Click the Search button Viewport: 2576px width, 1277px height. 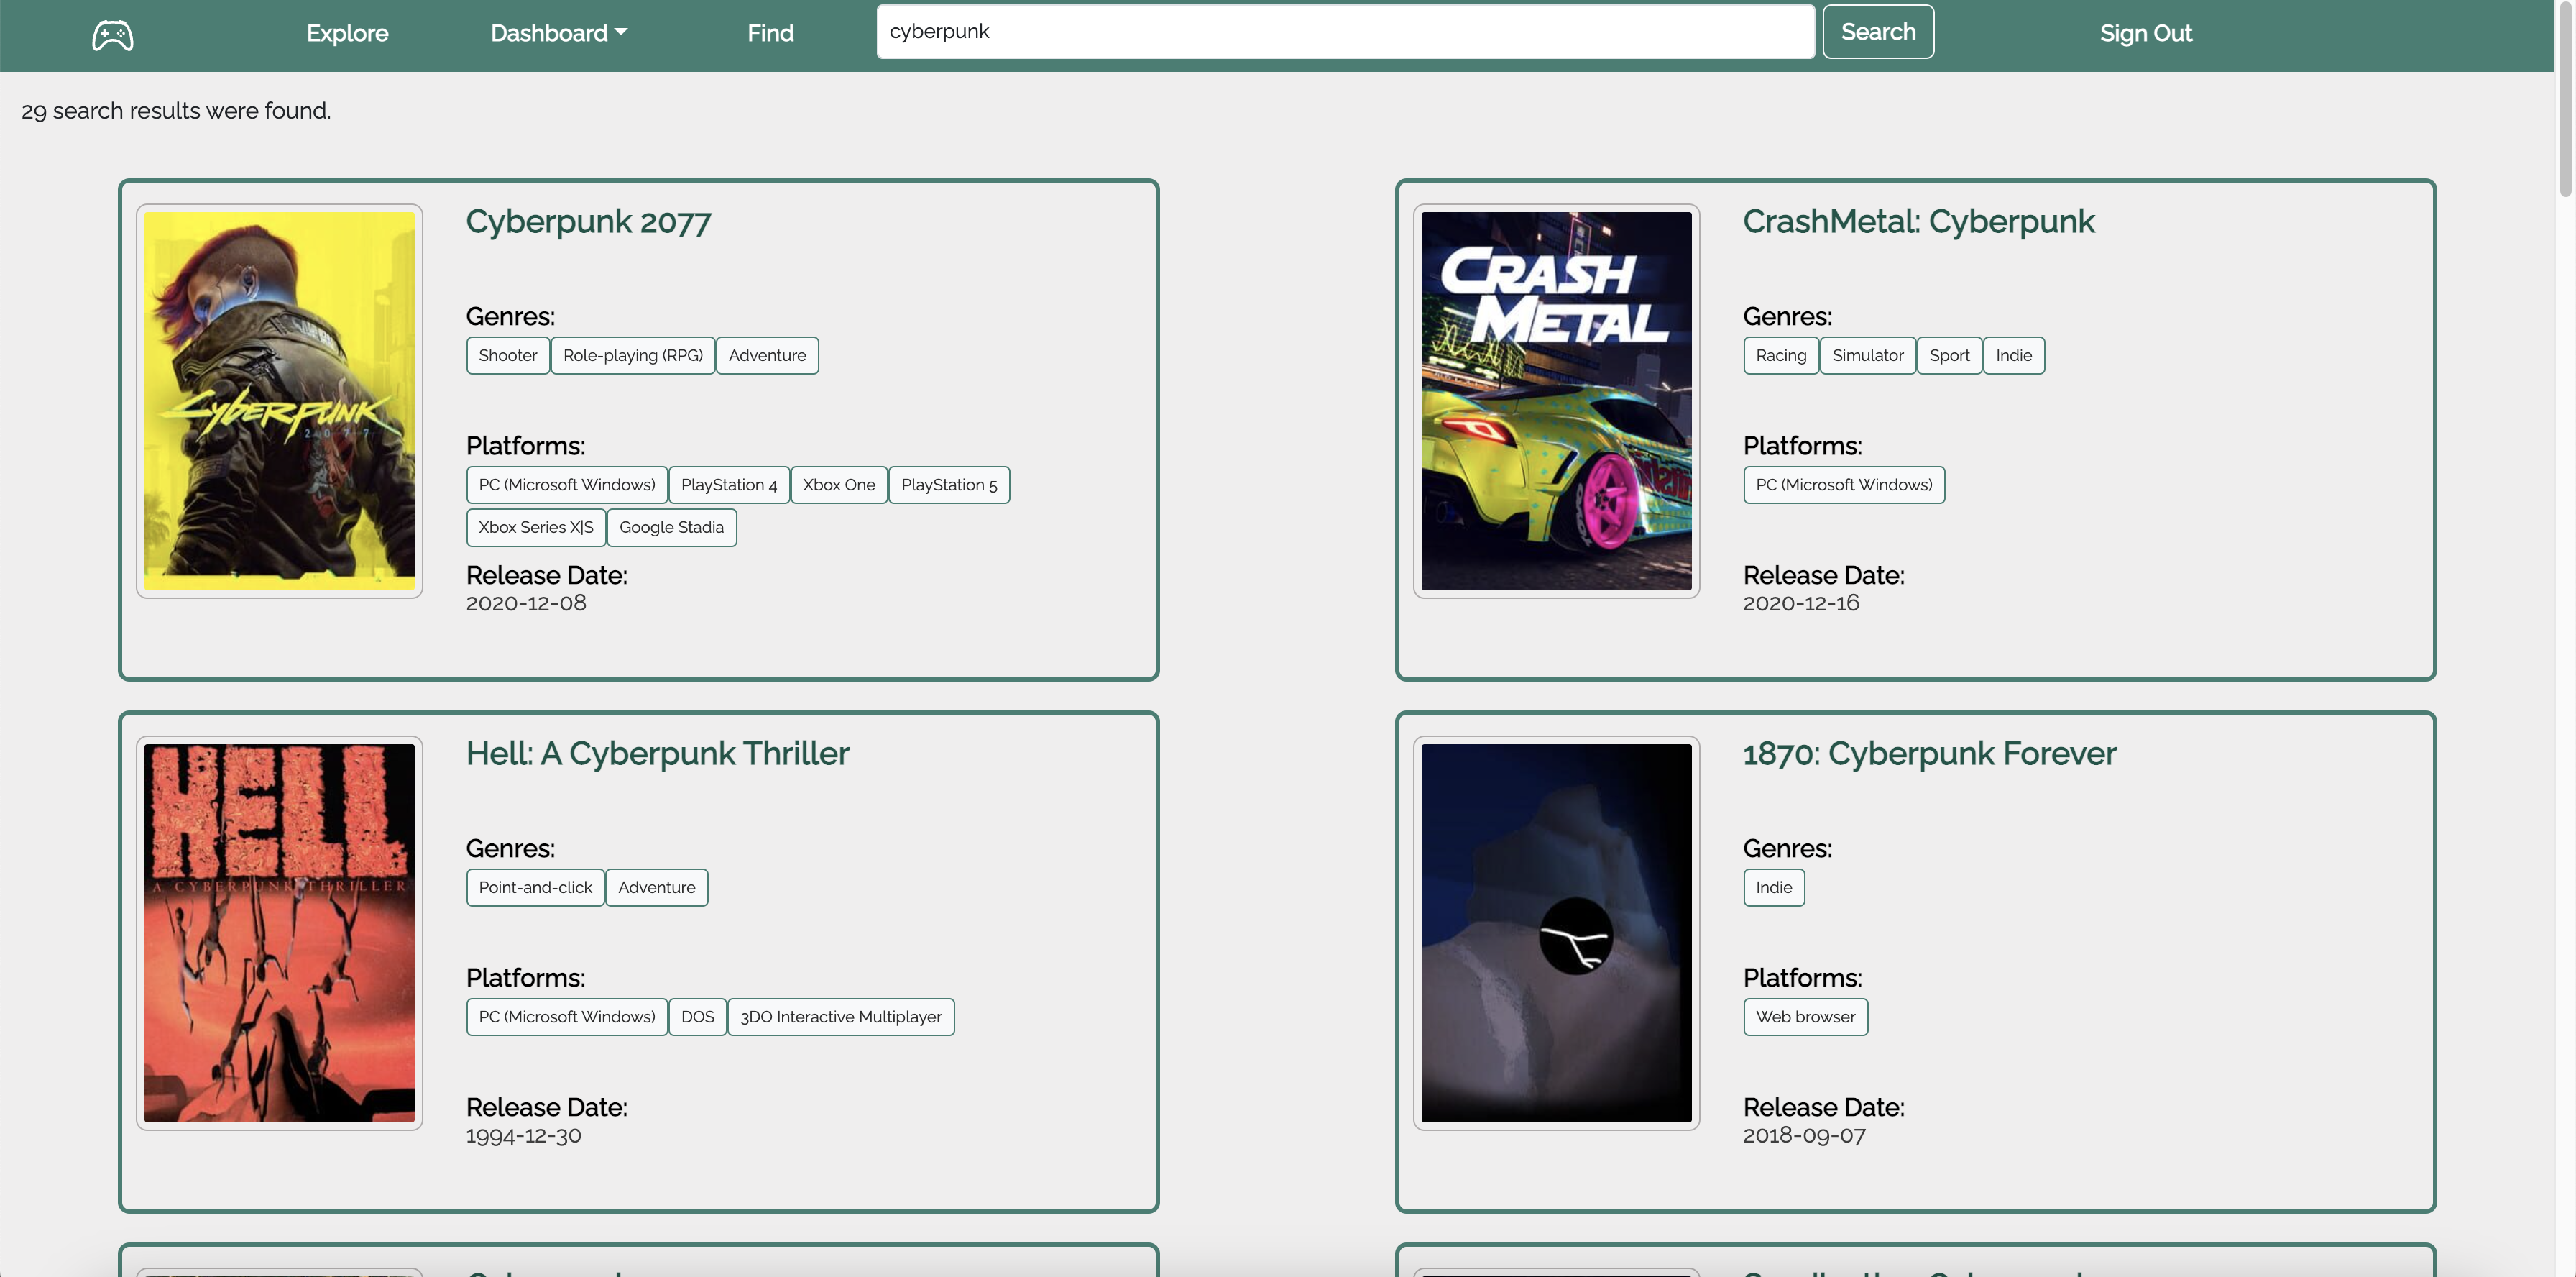[1877, 31]
